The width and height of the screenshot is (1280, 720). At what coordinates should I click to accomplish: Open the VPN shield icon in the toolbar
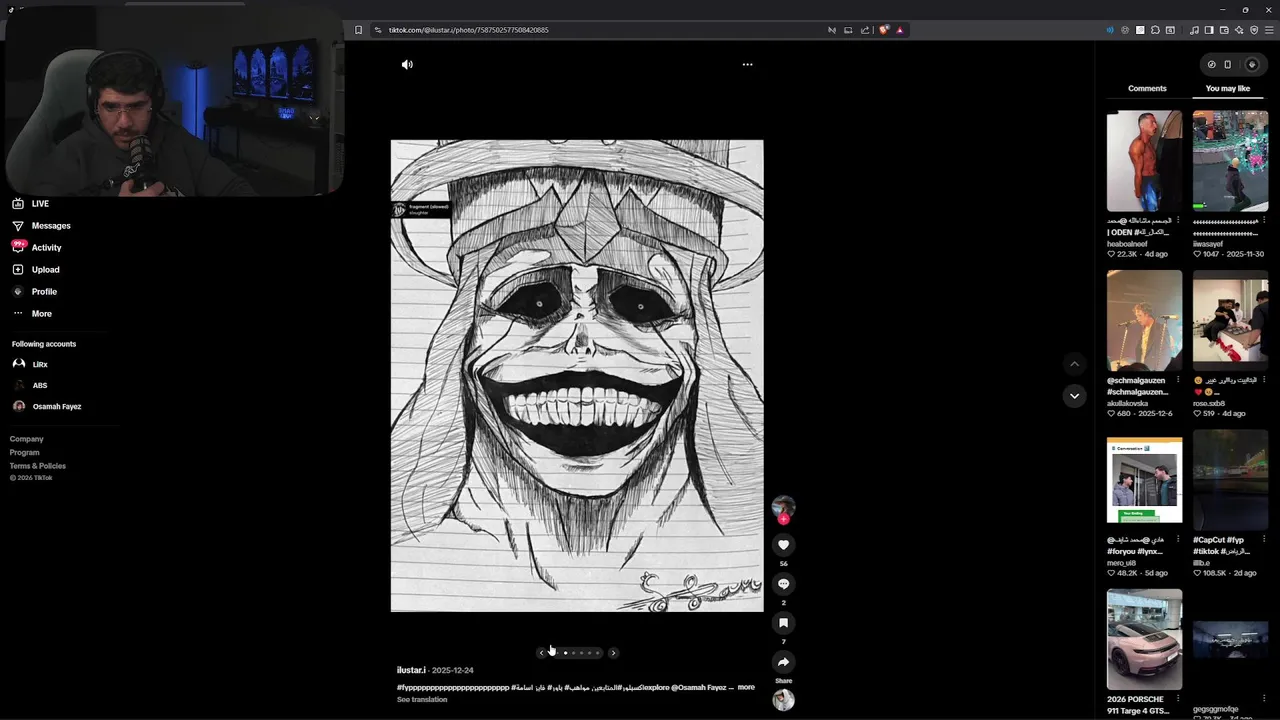[x=1254, y=30]
